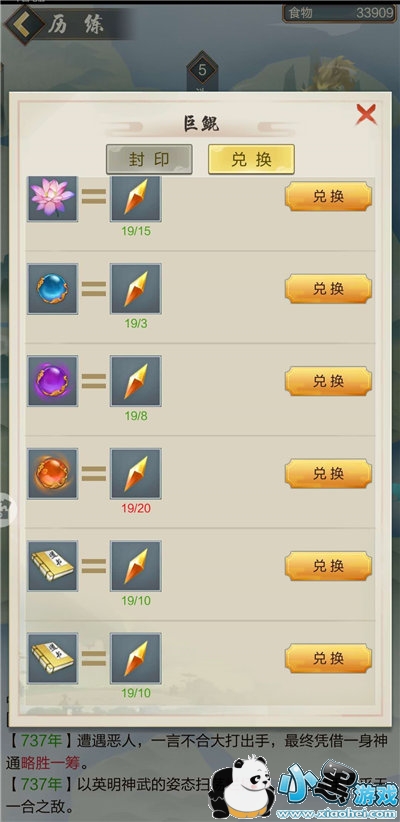The height and width of the screenshot is (822, 400).
Task: Tap the level 5 diamond badge
Action: (x=202, y=70)
